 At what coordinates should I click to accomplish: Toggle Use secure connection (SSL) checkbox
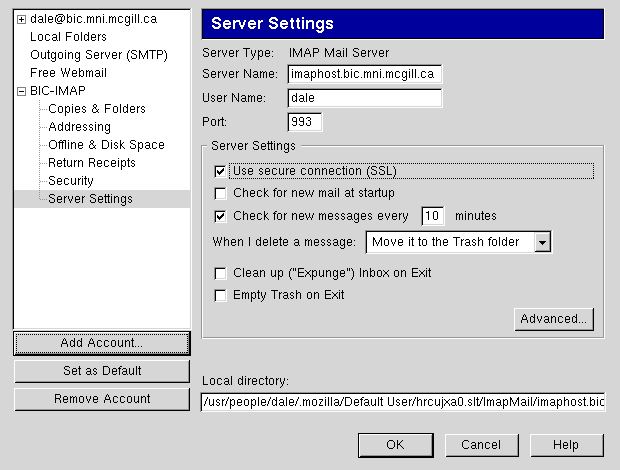click(221, 171)
